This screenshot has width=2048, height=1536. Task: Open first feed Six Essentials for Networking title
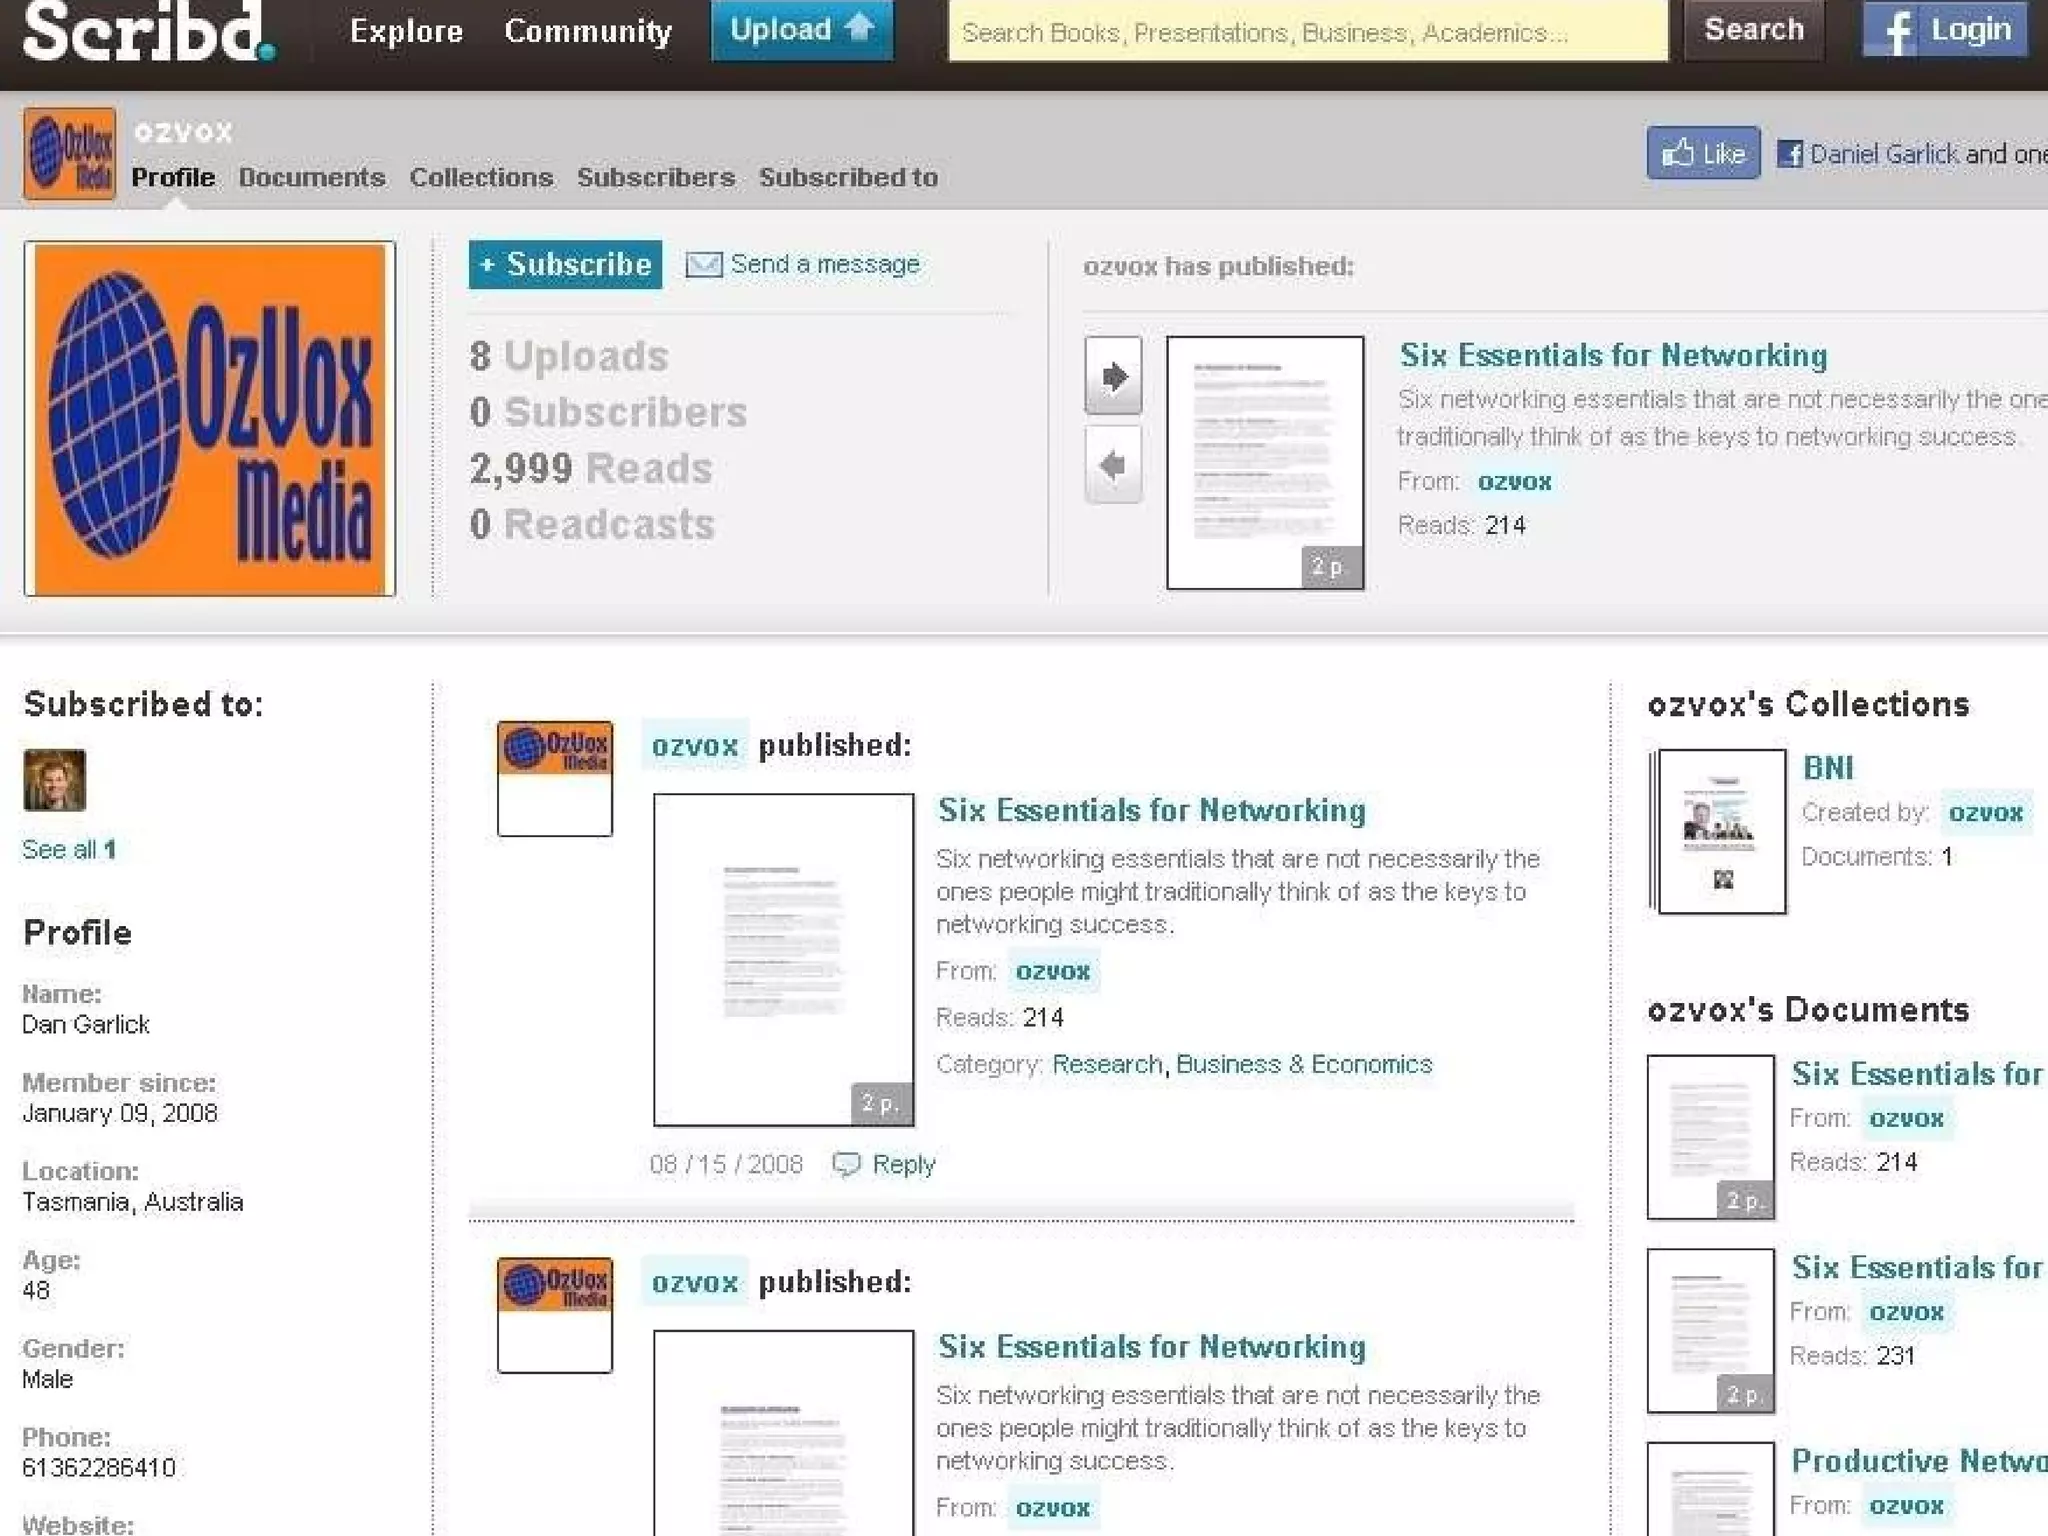(1151, 810)
